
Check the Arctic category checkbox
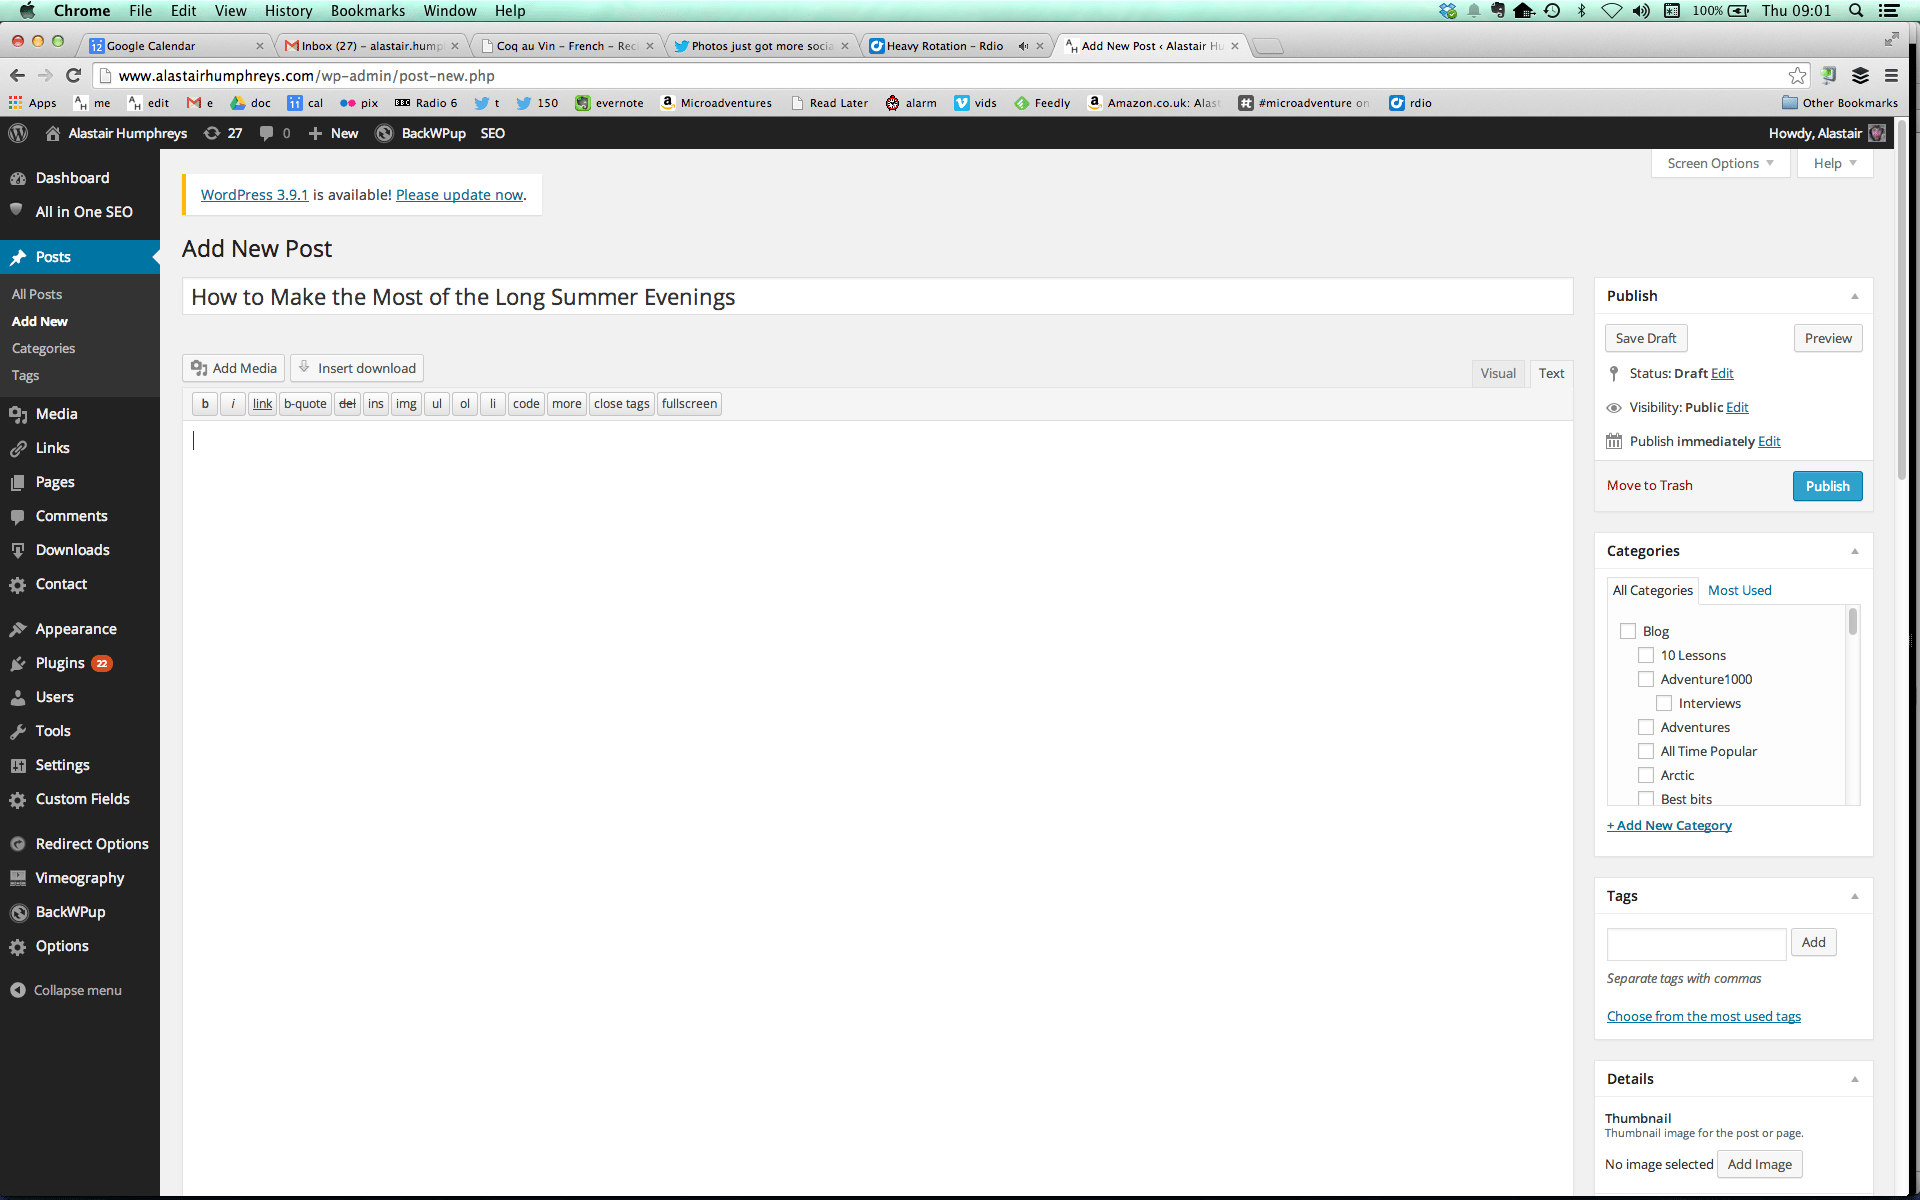(1646, 775)
